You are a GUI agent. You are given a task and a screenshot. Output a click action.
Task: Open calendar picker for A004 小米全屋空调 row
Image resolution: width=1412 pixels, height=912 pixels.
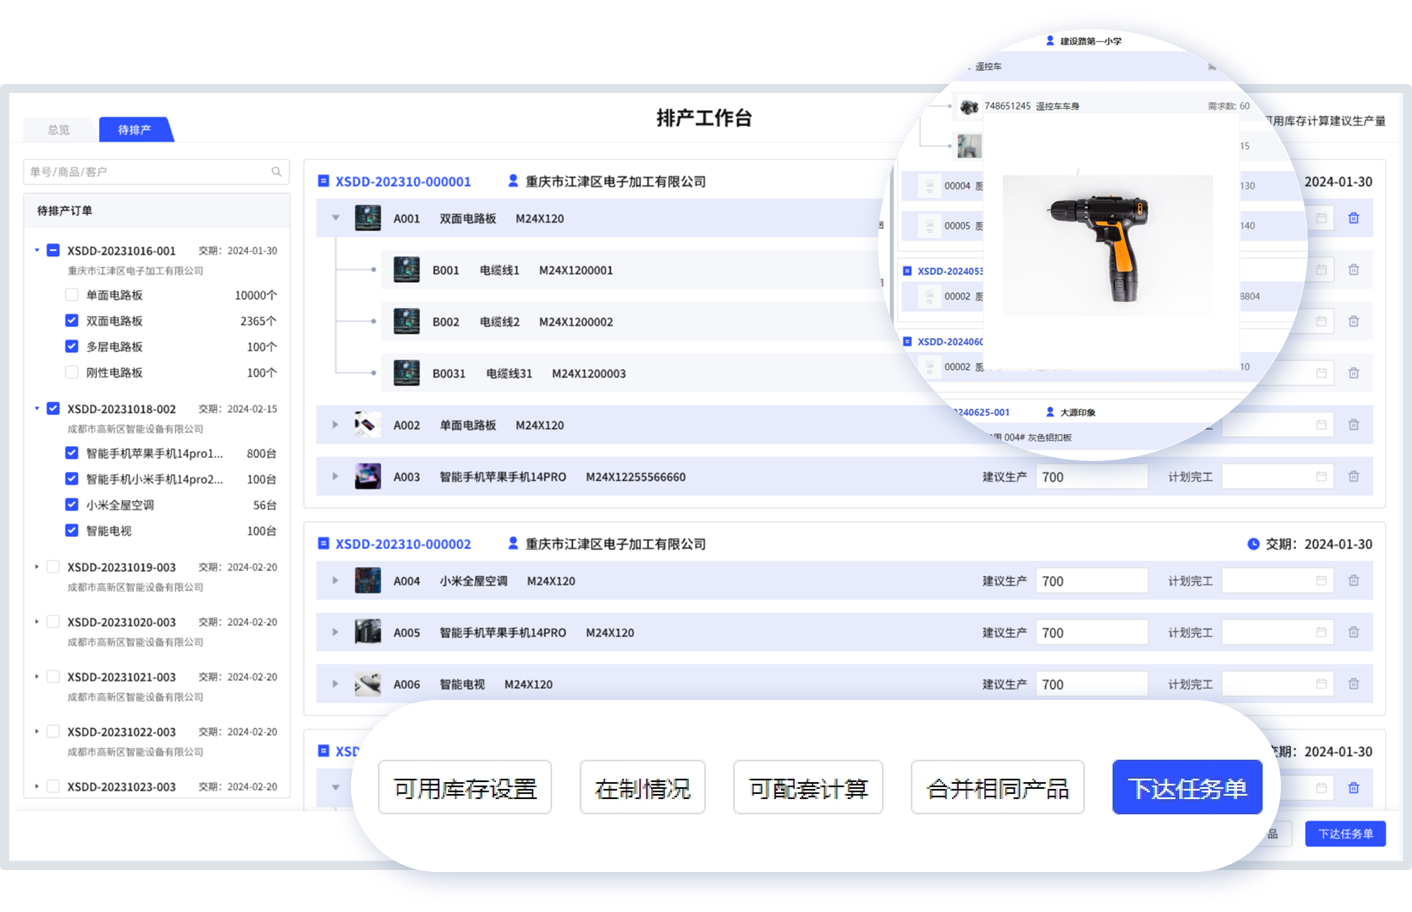point(1320,581)
